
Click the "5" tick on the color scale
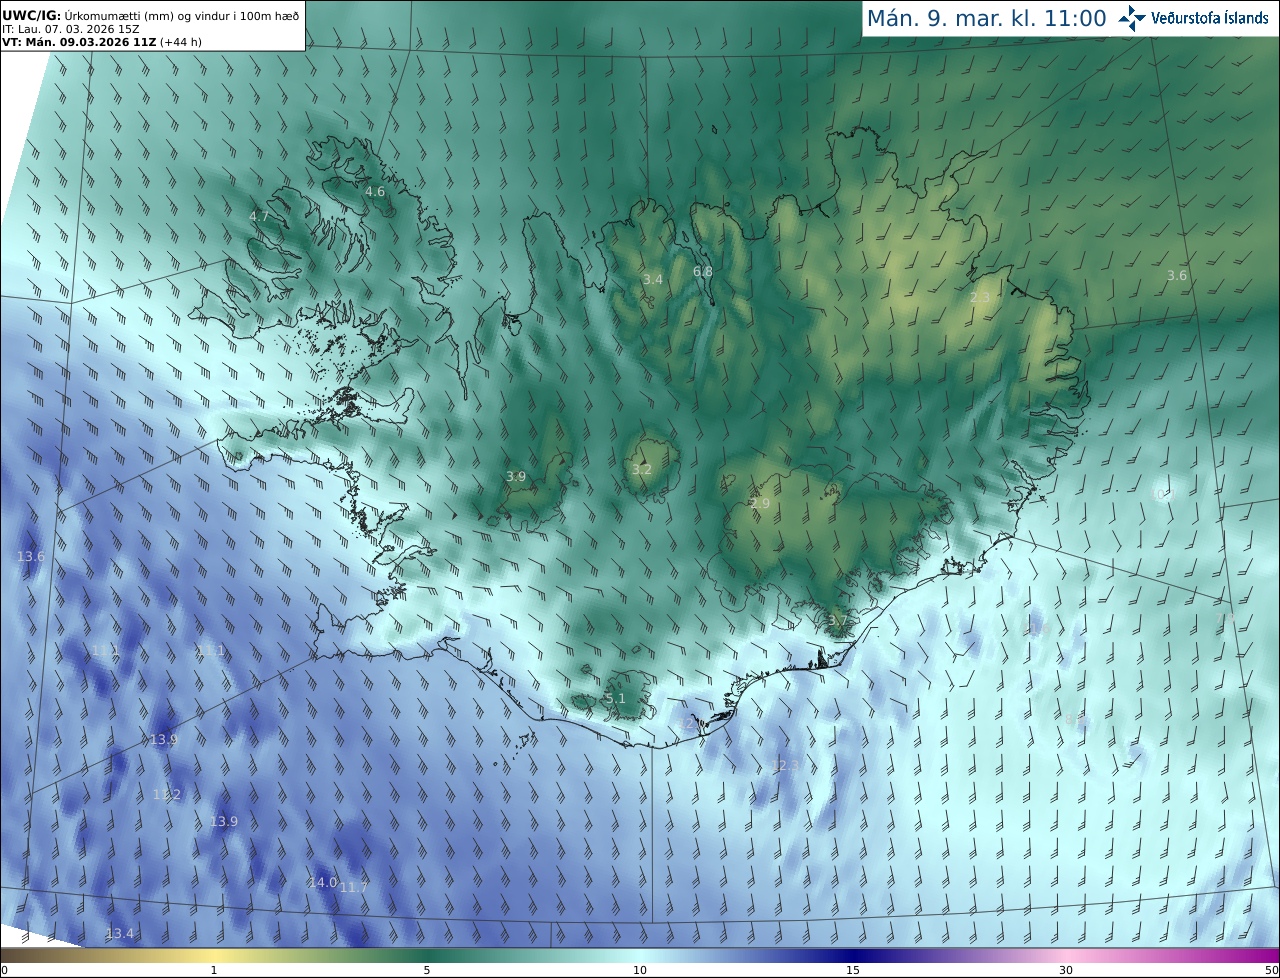pos(427,970)
